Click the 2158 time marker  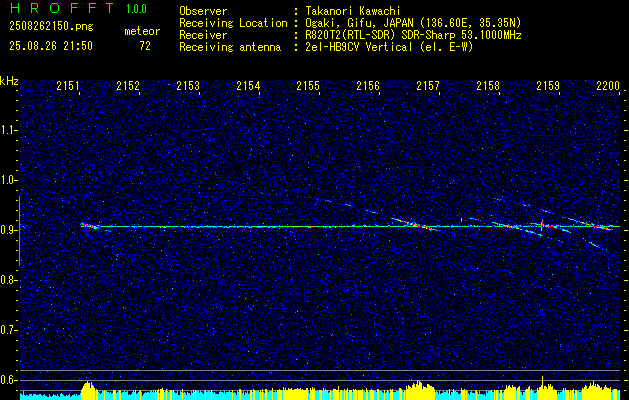tap(488, 86)
